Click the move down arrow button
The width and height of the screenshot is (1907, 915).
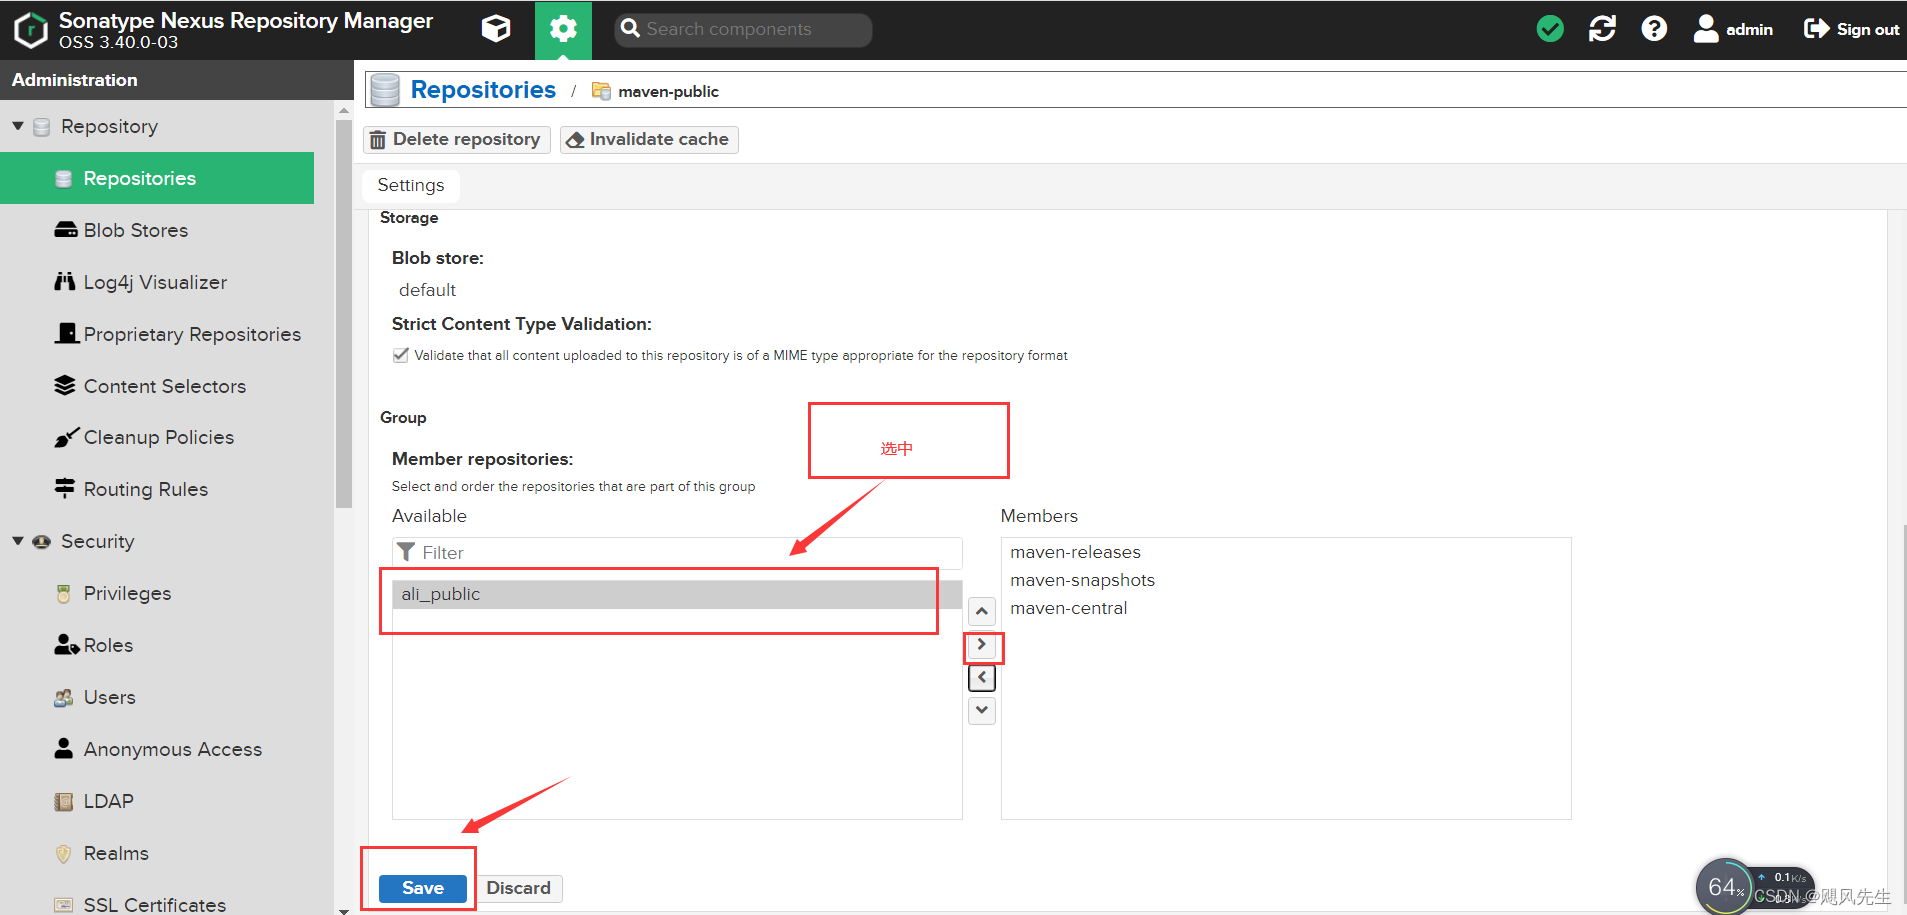click(x=982, y=711)
